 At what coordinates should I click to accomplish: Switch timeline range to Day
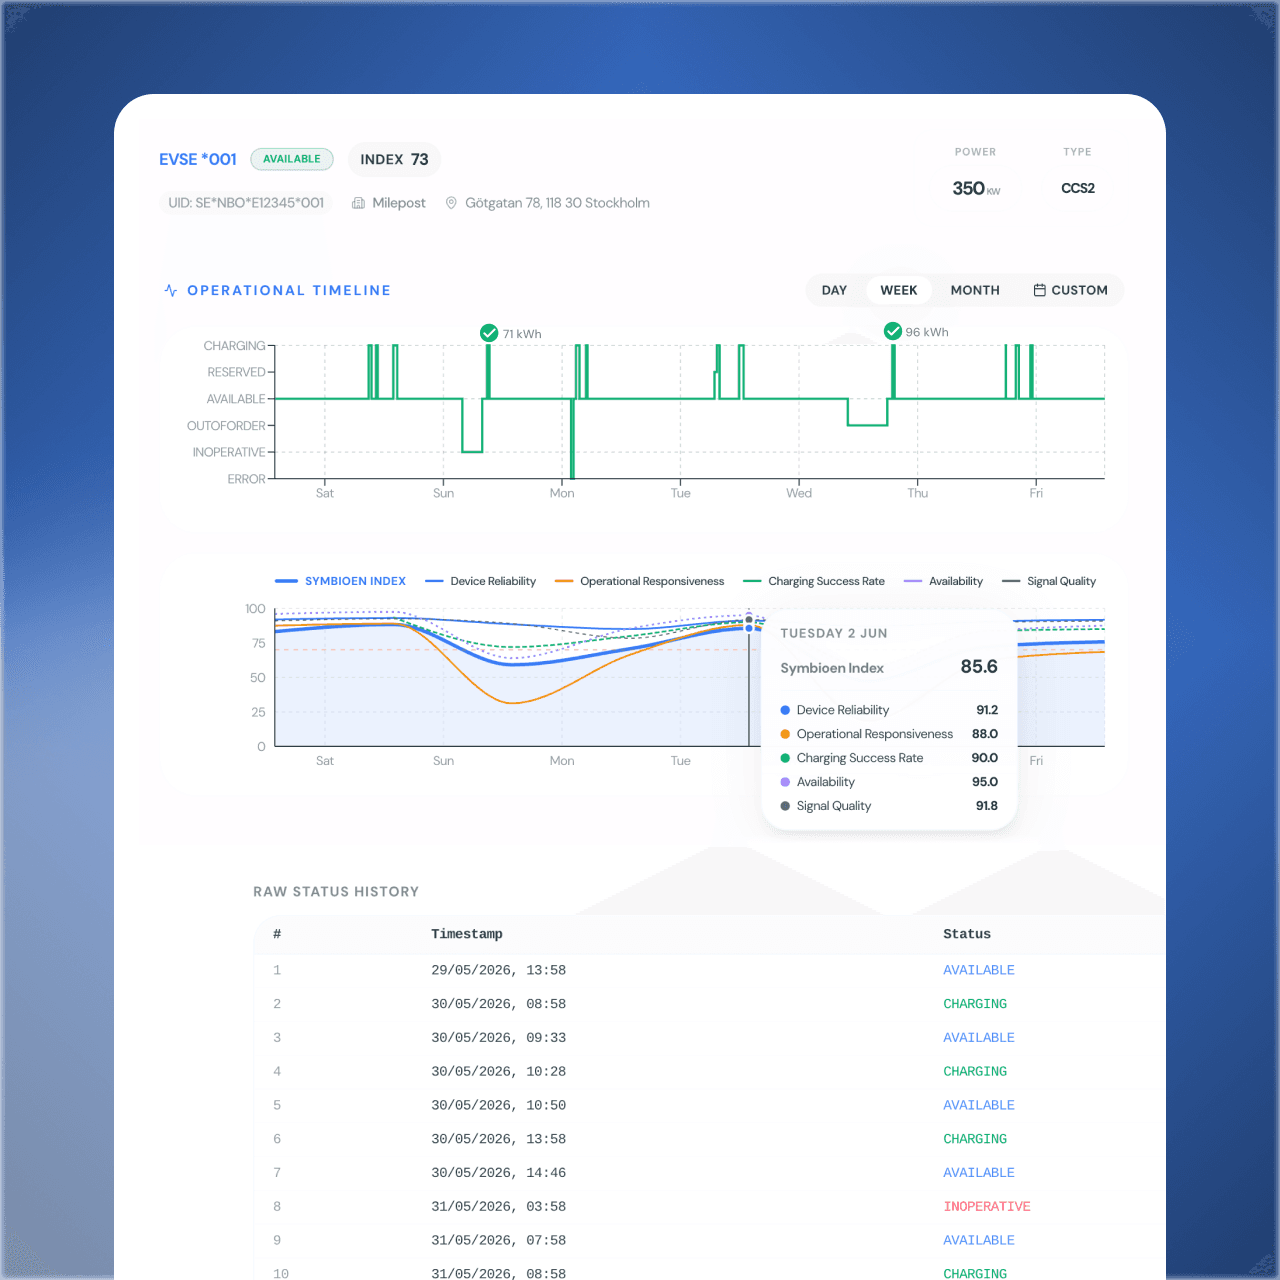(x=834, y=290)
